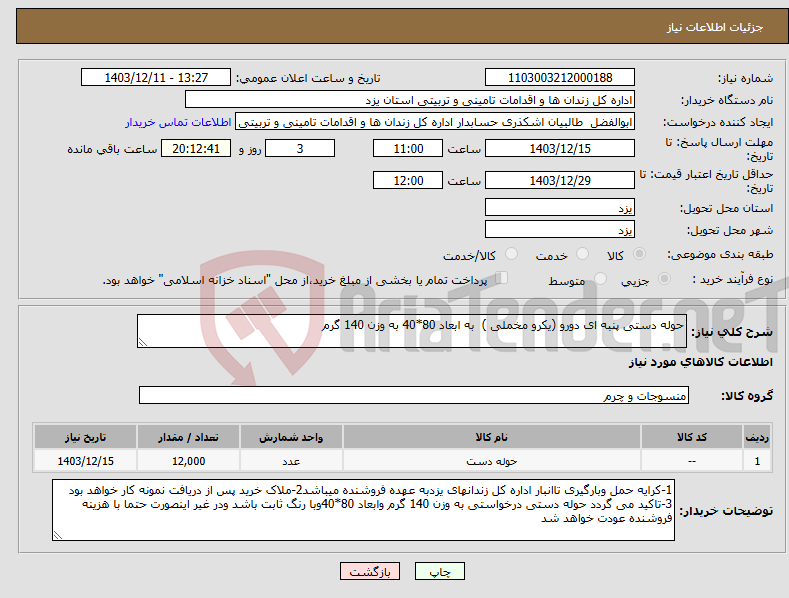Click the remaining days field showing 3
The height and width of the screenshot is (598, 789).
300,148
